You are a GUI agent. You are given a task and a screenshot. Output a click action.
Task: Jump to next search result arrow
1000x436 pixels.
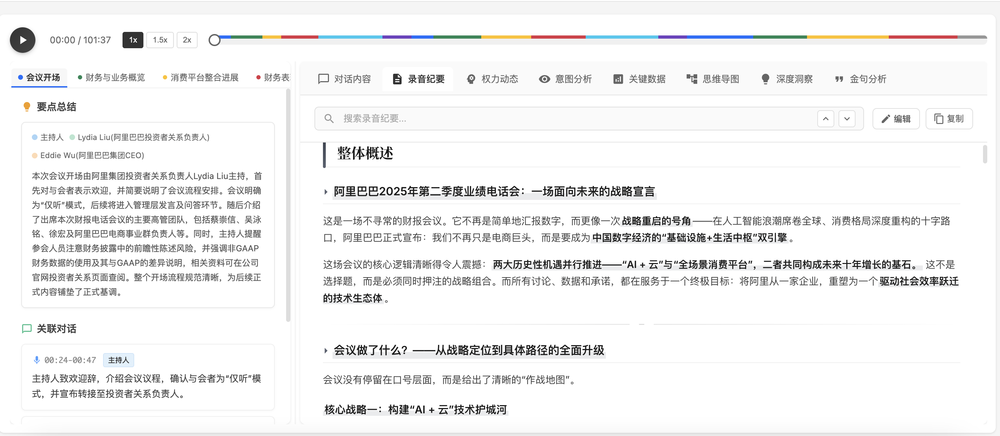(847, 118)
